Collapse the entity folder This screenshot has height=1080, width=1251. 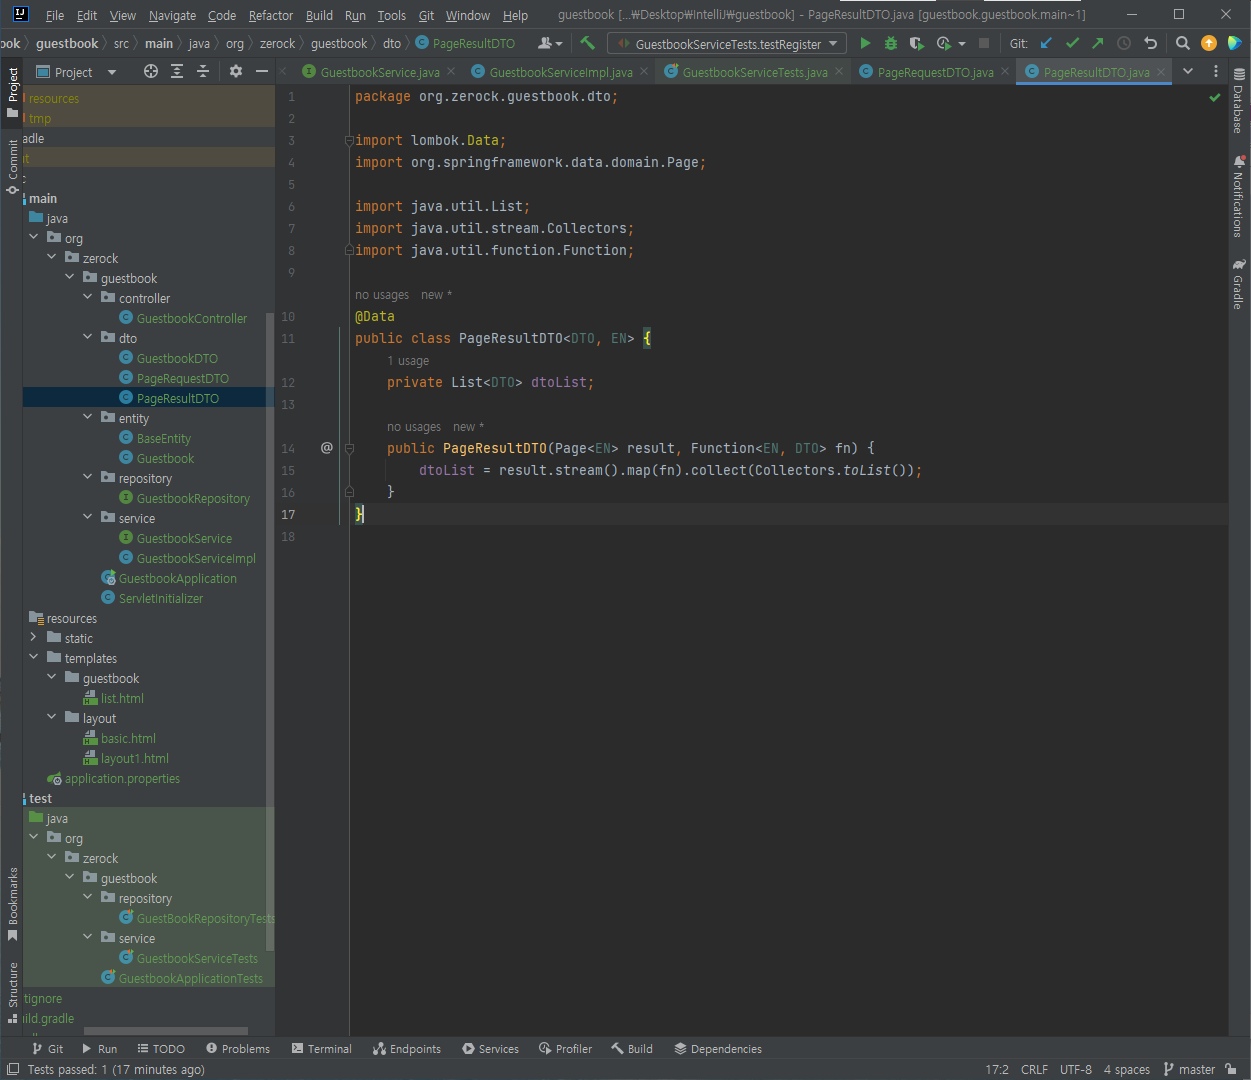point(88,417)
